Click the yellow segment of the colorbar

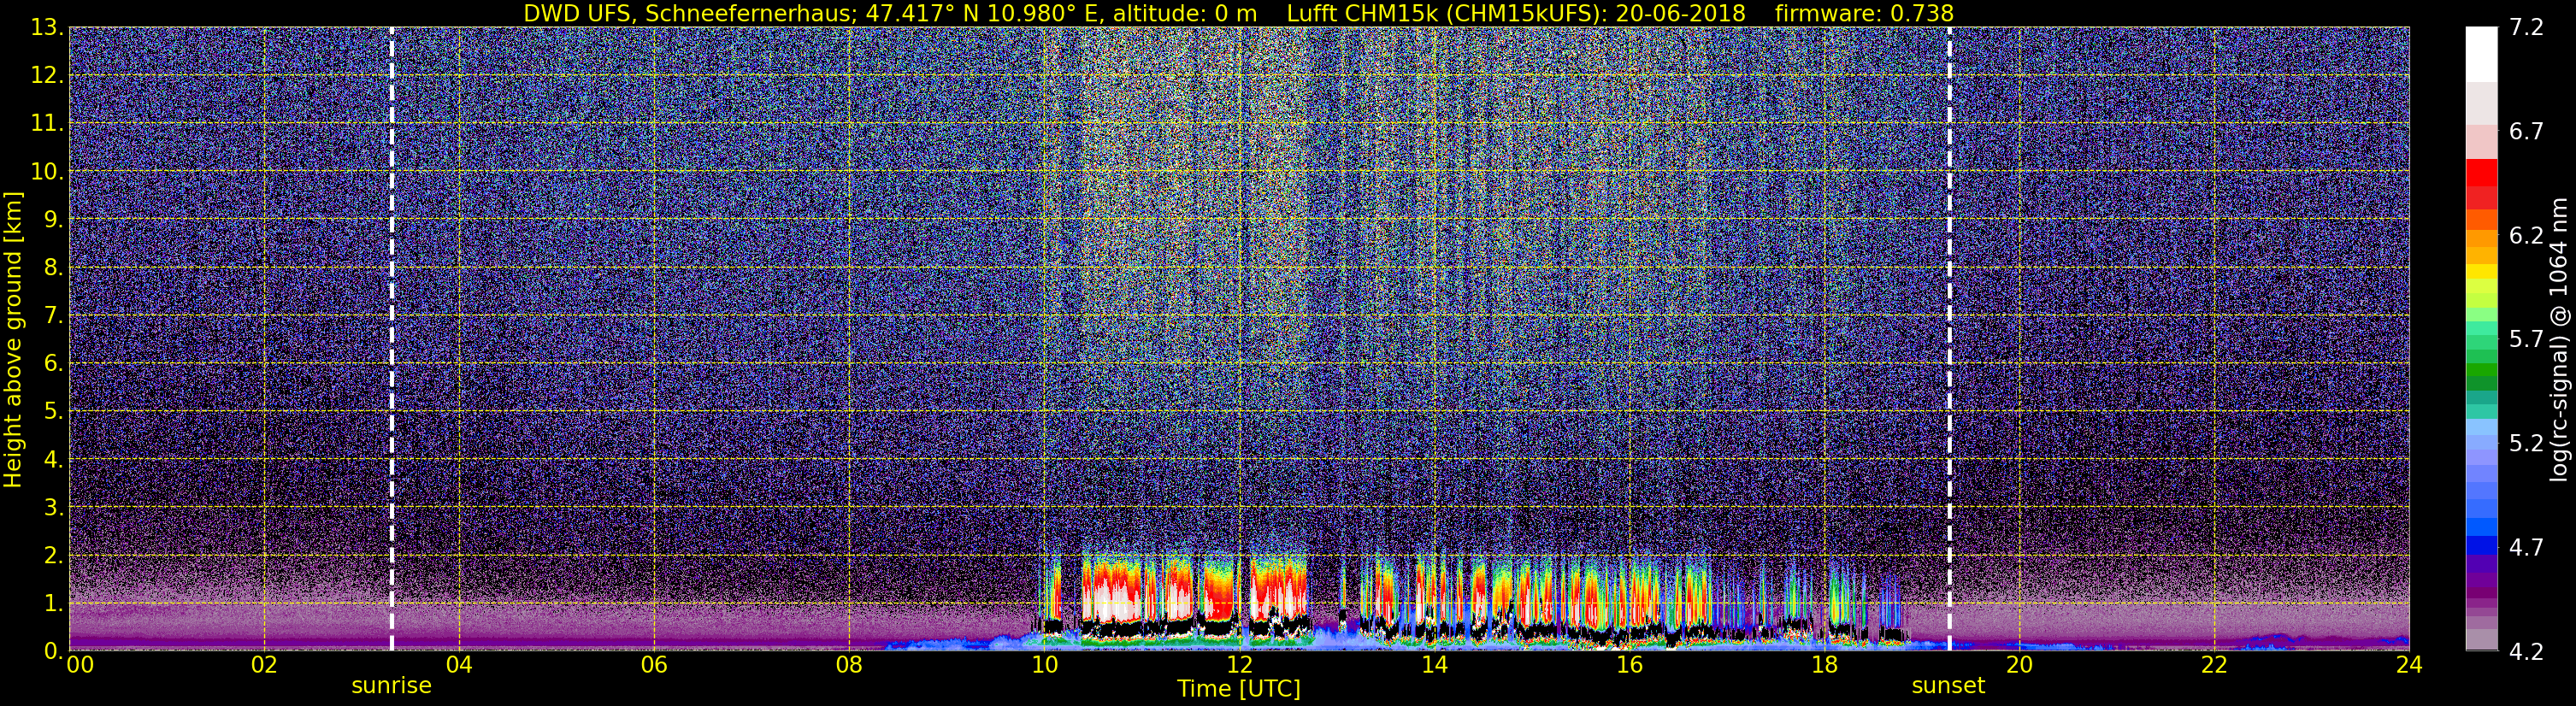coord(2481,271)
